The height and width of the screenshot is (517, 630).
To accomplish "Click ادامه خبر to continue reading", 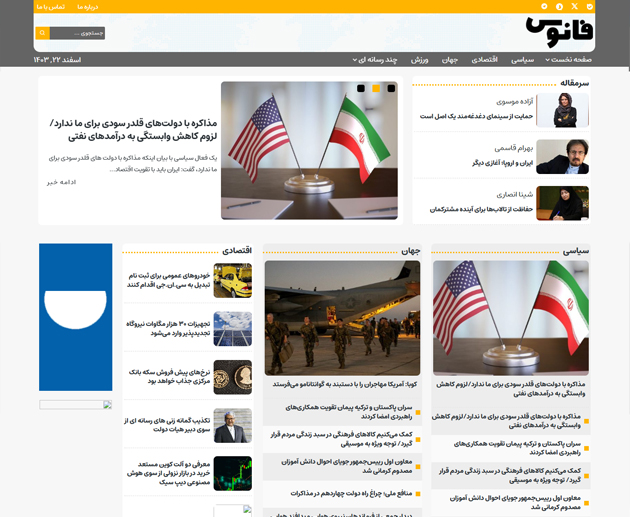I will (x=61, y=182).
